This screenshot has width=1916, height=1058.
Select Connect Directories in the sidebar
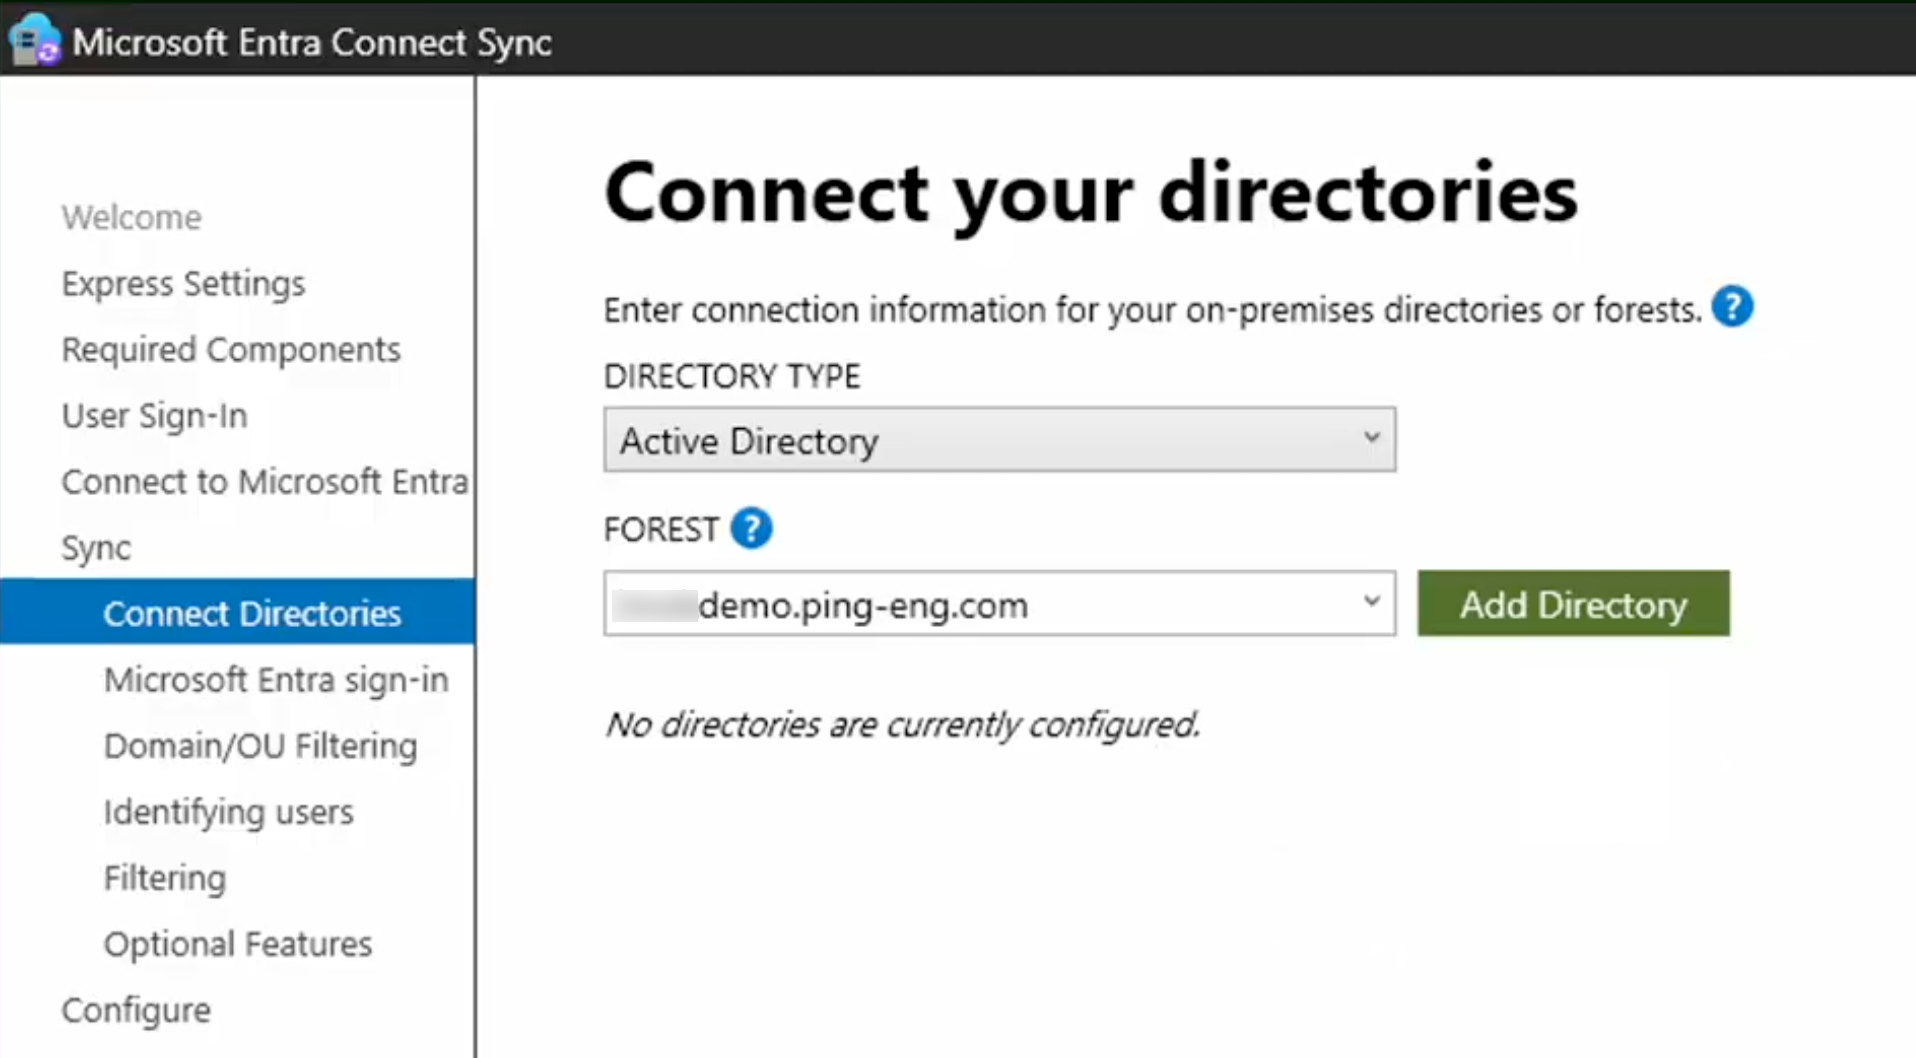click(x=253, y=612)
